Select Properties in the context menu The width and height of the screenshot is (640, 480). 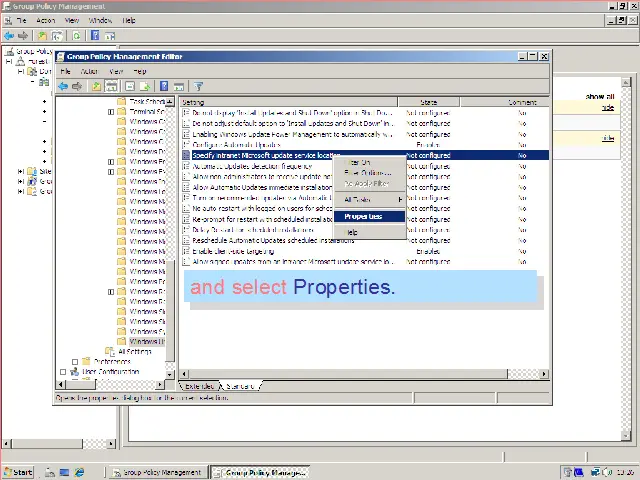point(369,216)
